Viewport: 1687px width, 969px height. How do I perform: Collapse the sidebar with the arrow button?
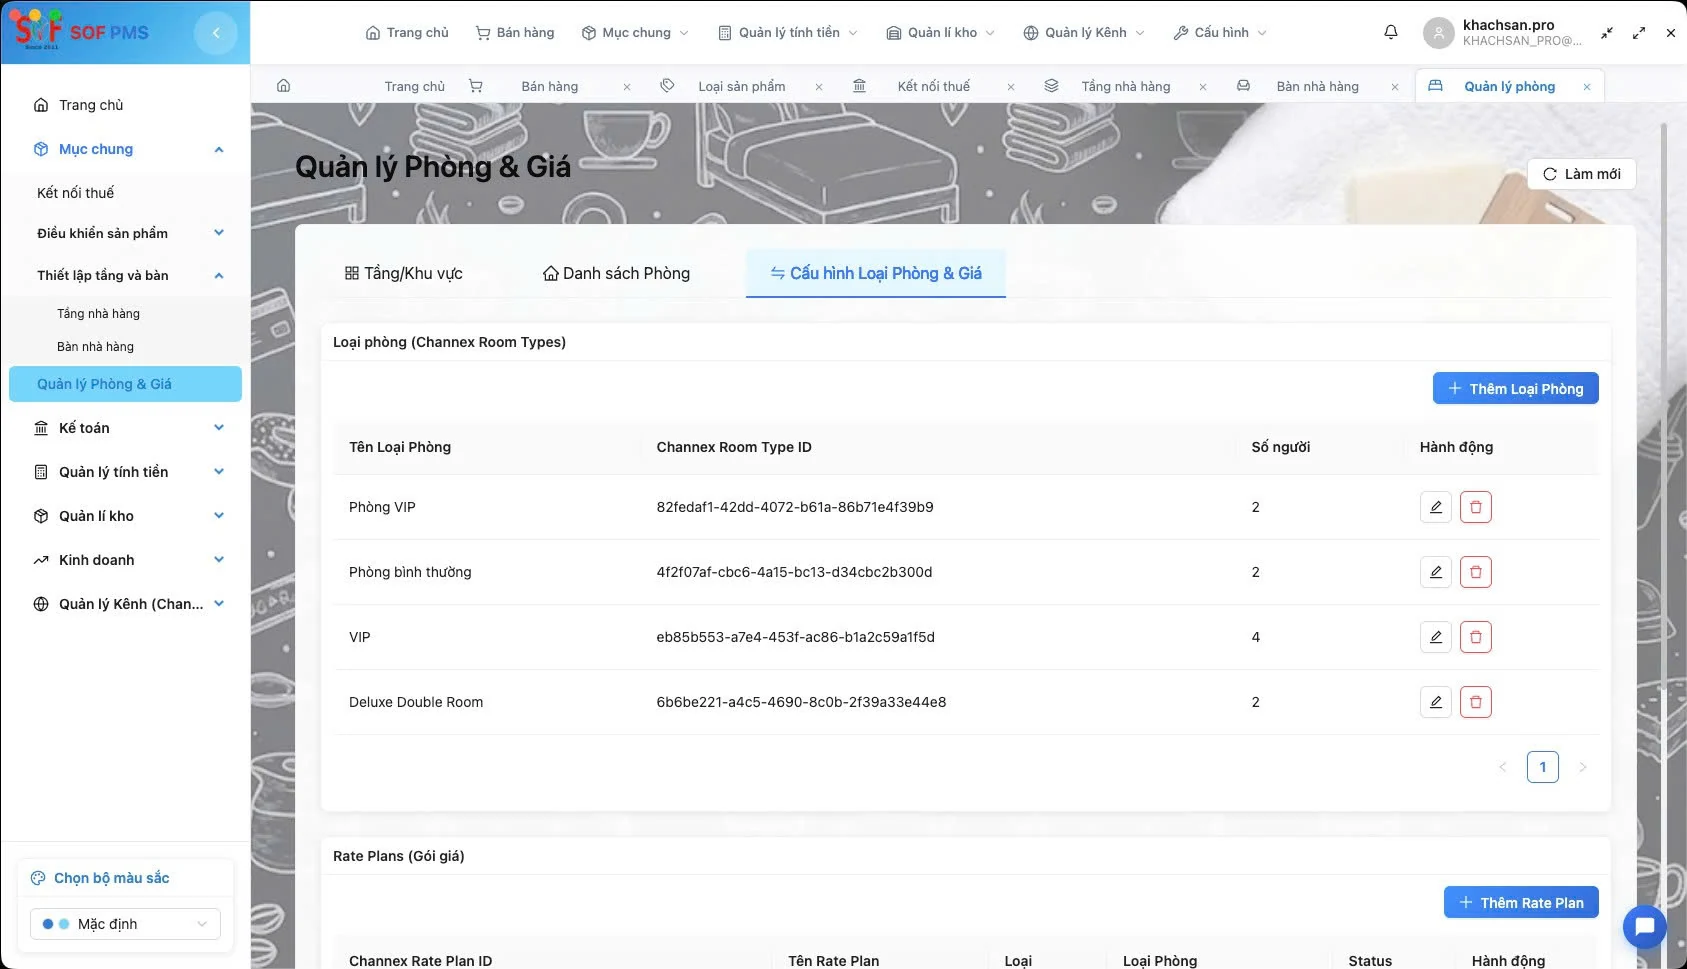click(x=216, y=33)
